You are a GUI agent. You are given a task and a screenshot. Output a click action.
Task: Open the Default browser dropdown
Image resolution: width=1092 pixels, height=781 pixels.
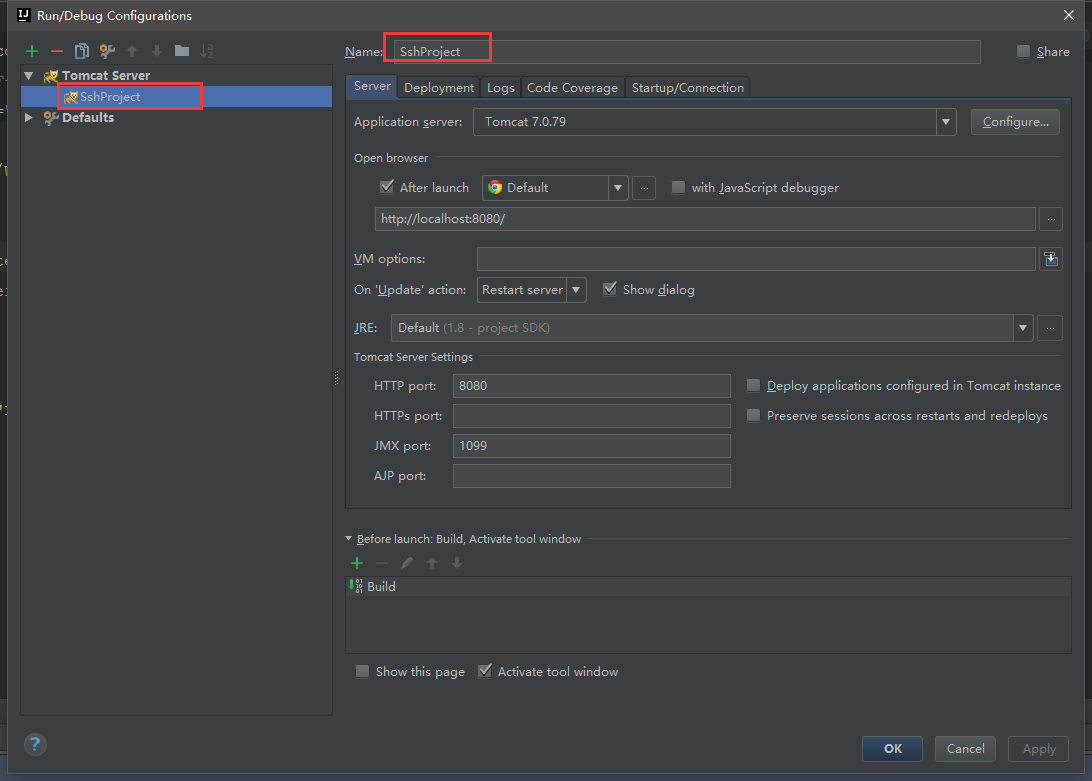point(618,188)
